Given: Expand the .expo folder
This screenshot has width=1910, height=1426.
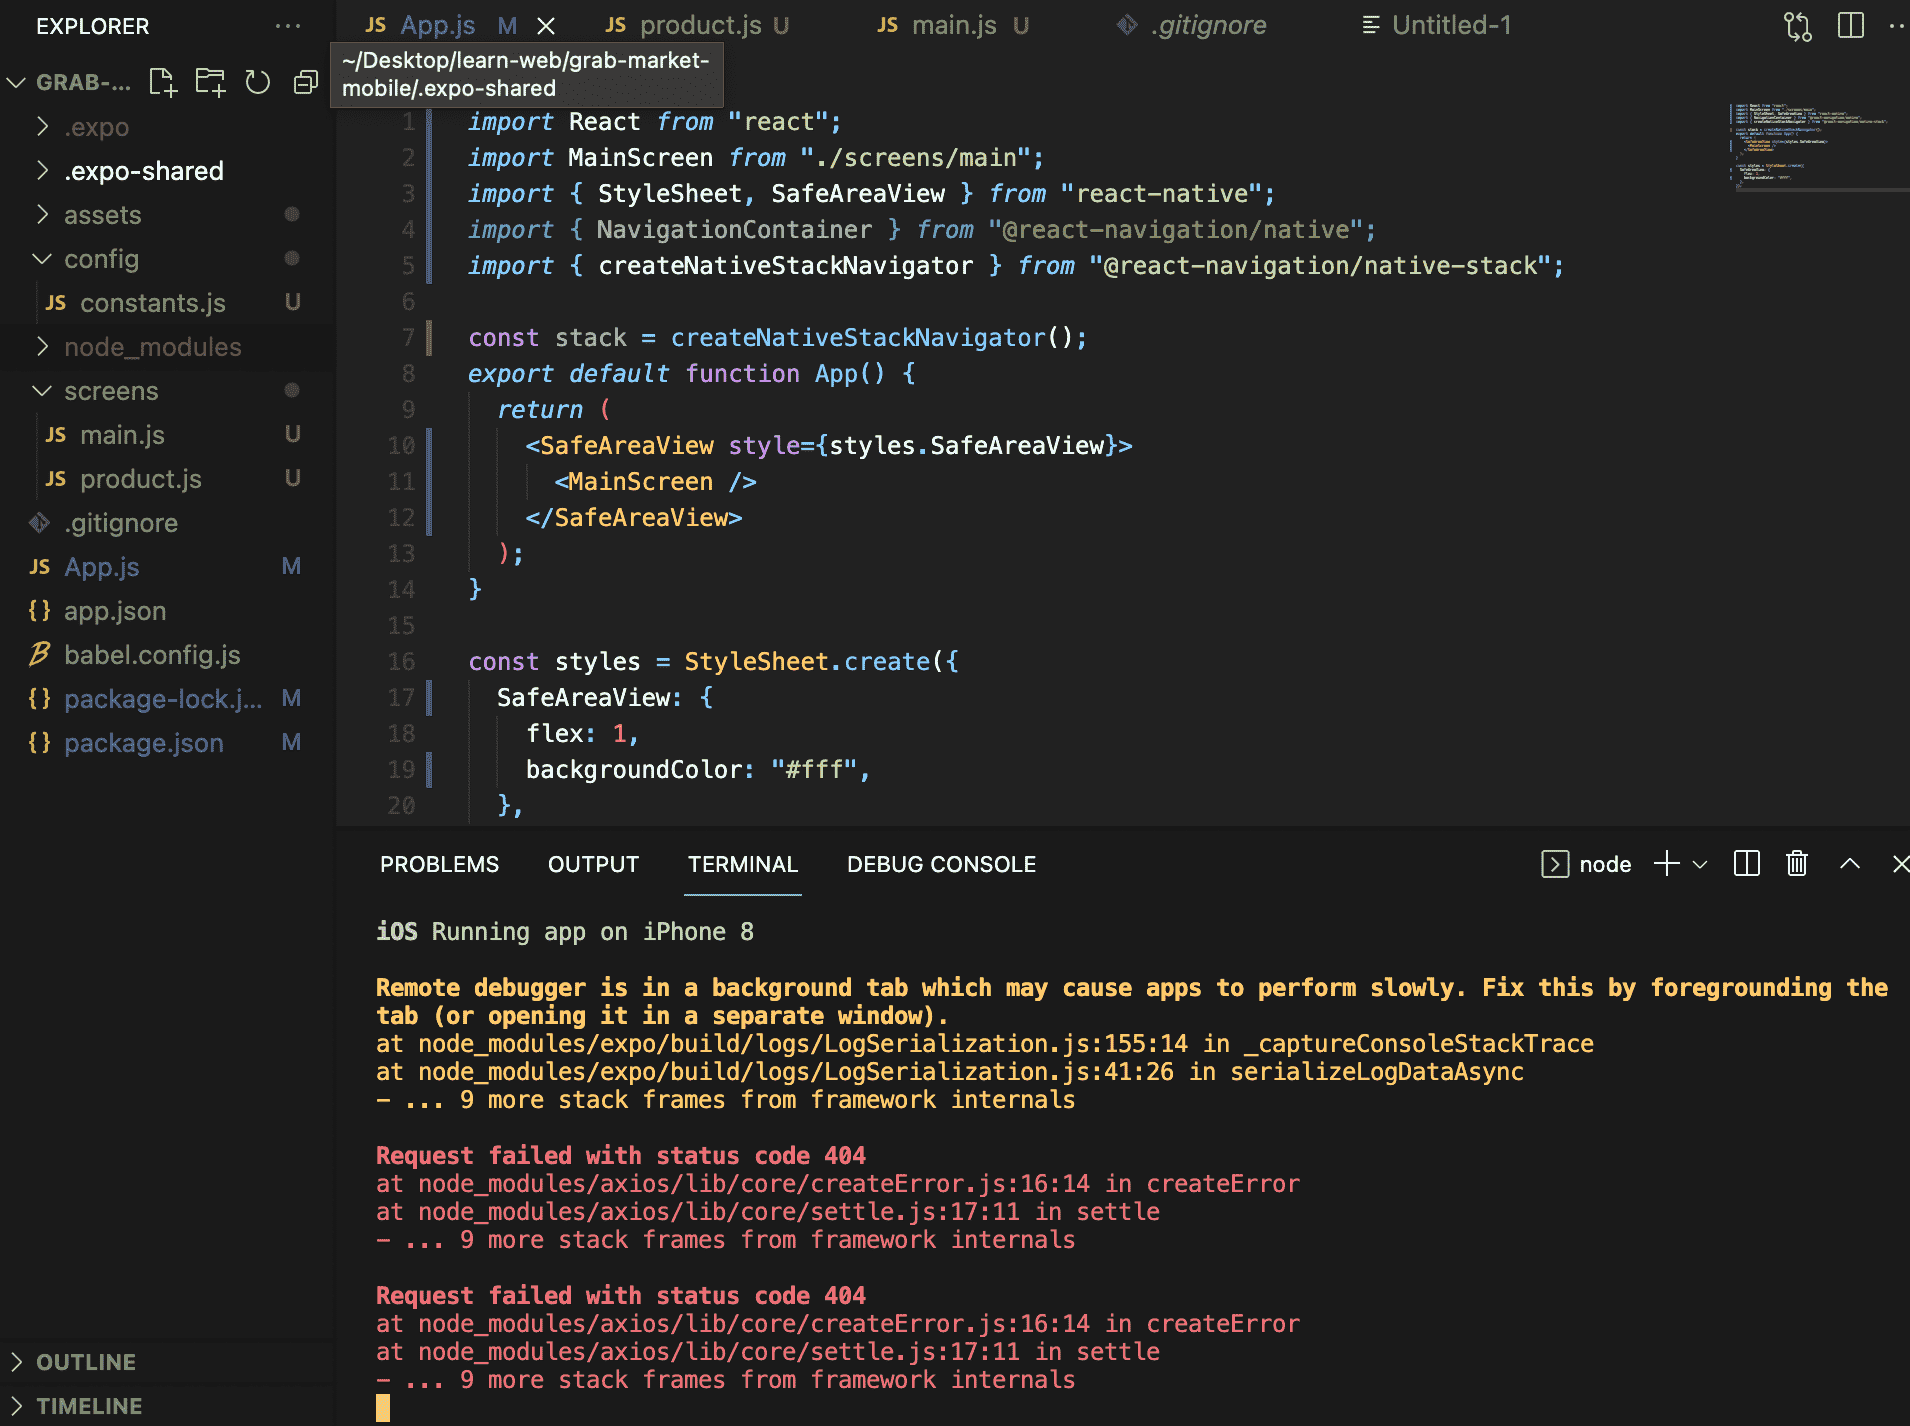Looking at the screenshot, I should click(x=96, y=127).
